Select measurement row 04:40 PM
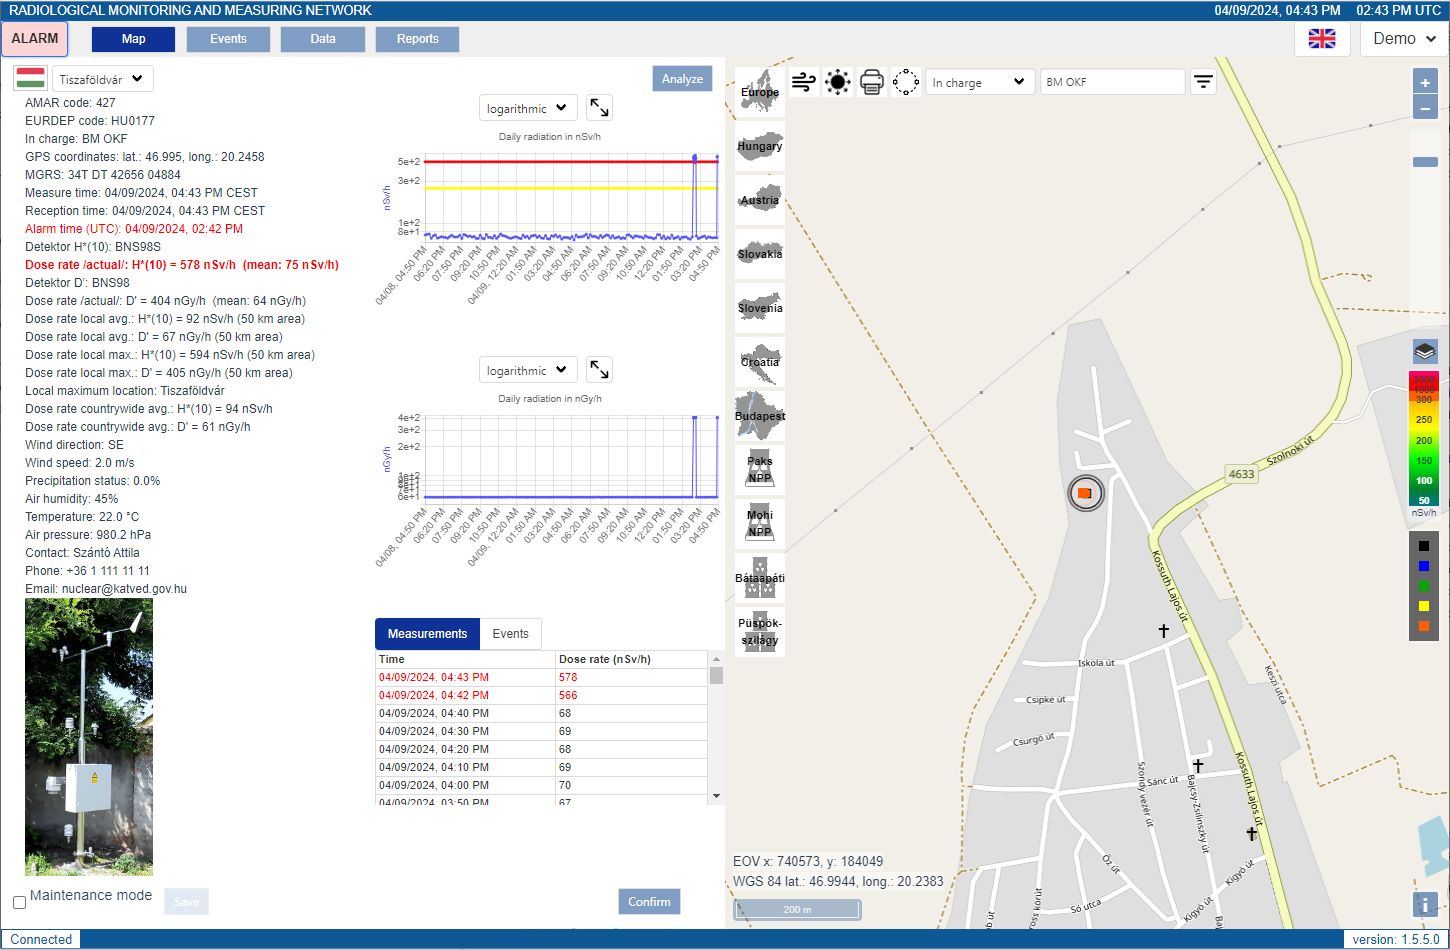1450x950 pixels. [541, 713]
